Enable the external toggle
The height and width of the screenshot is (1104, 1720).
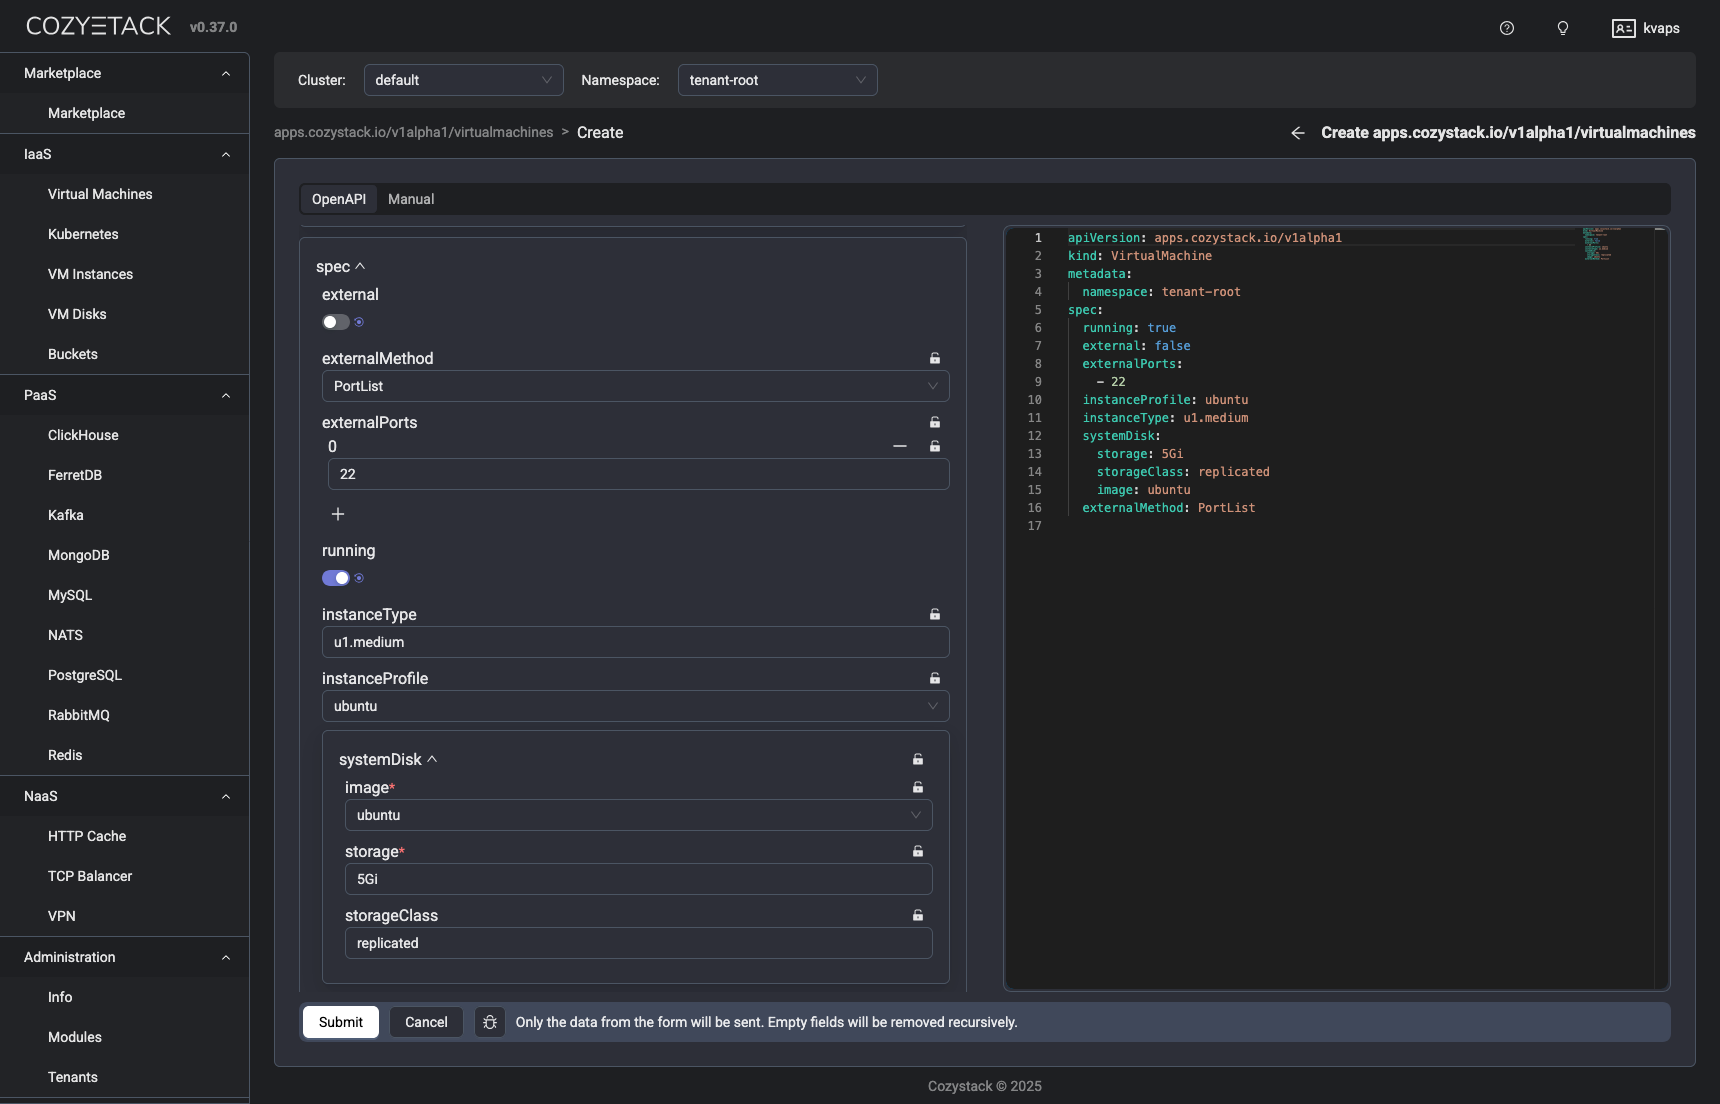pos(335,322)
